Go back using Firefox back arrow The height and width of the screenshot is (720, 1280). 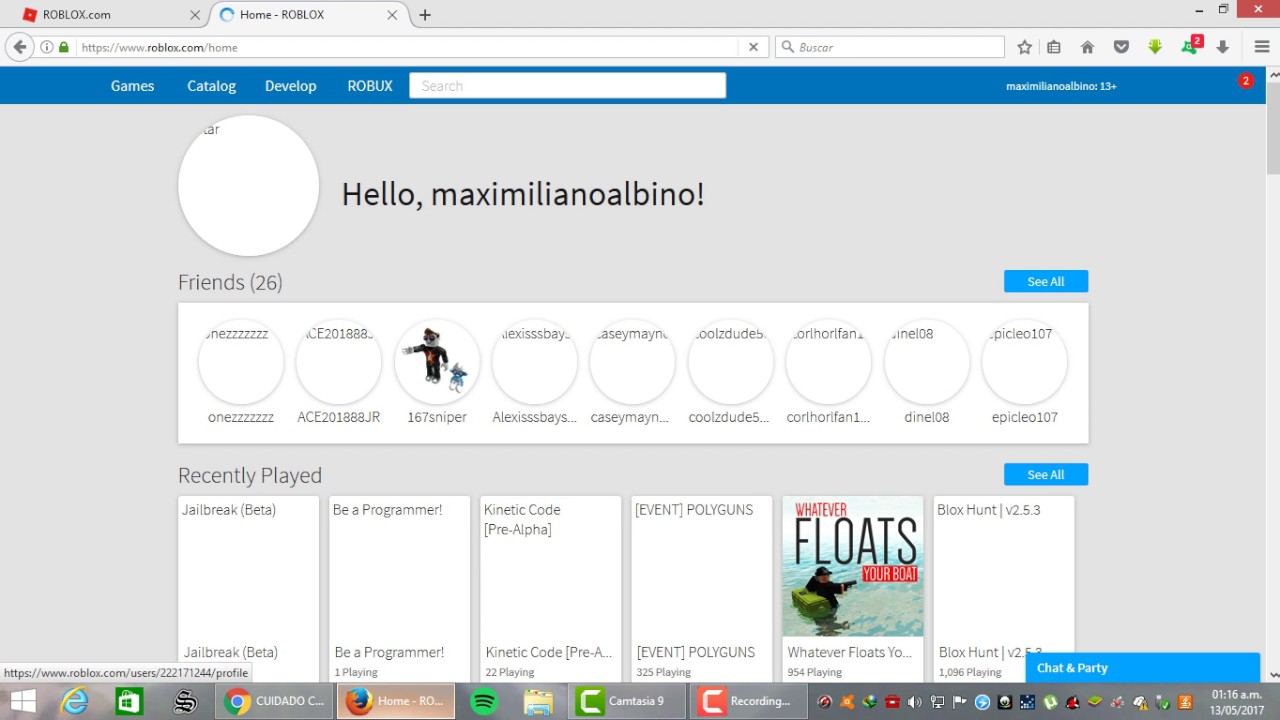(19, 47)
